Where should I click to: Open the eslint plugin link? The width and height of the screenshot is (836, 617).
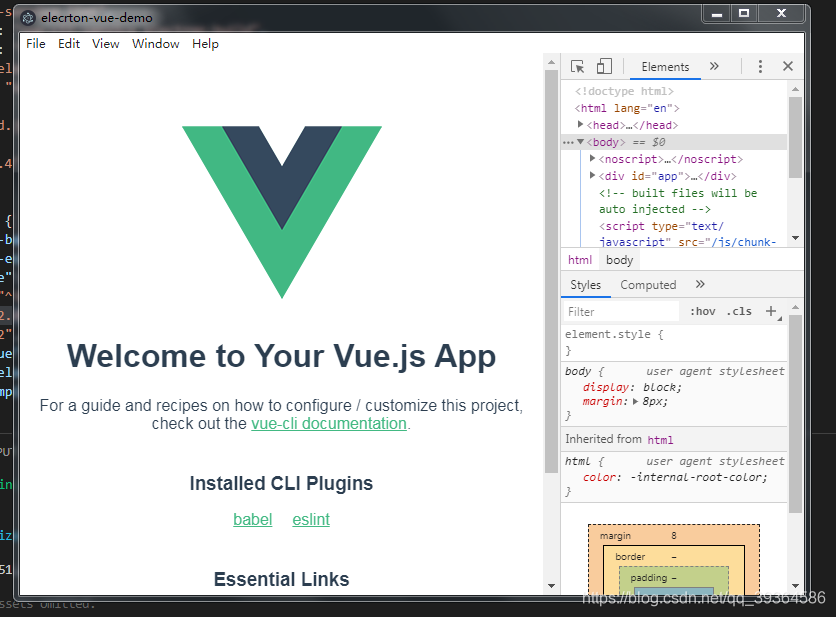tap(311, 519)
